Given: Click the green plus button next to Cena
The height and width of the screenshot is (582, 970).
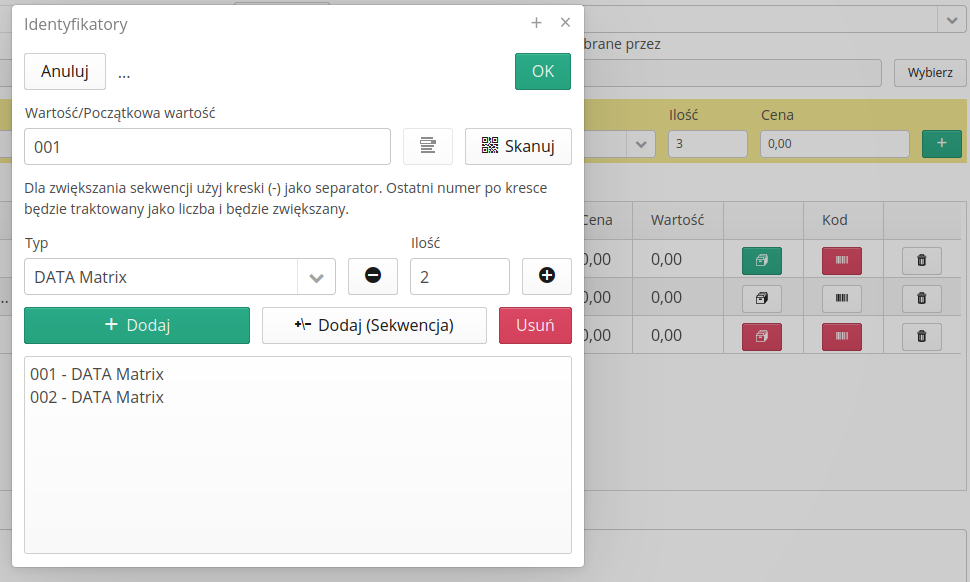Looking at the screenshot, I should tap(941, 144).
